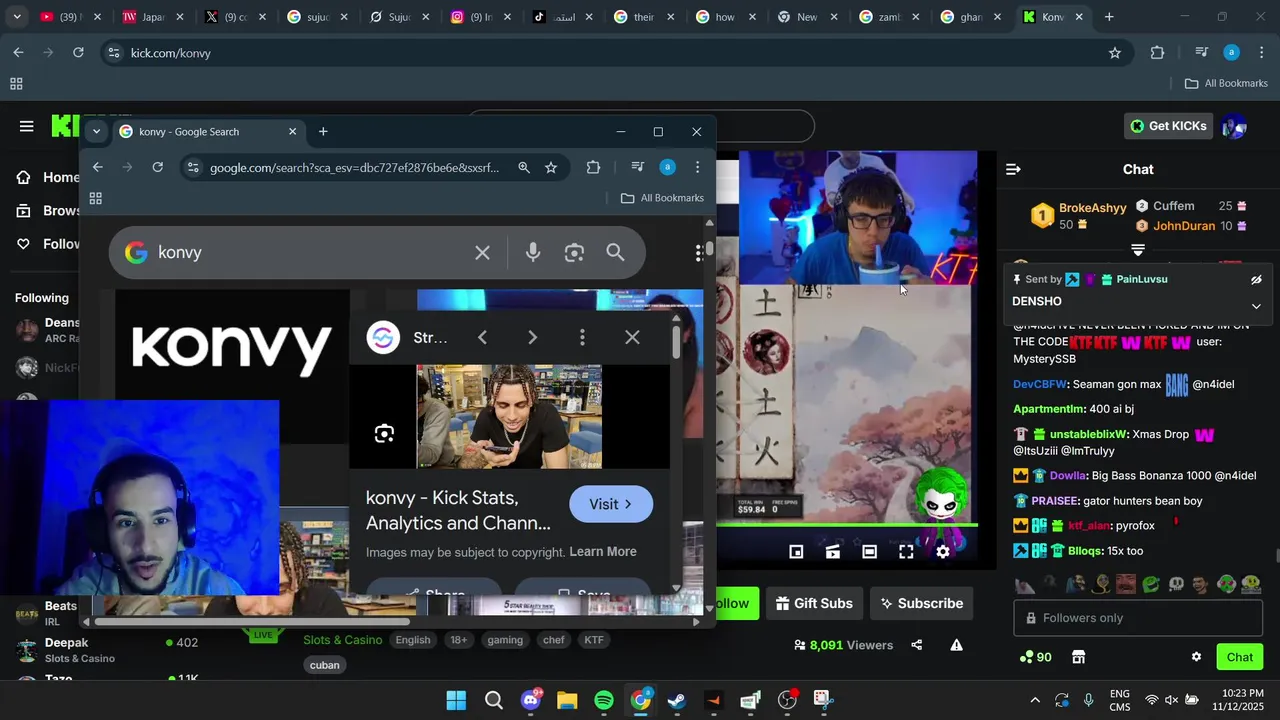
Task: Share the stream via share icon
Action: (x=917, y=645)
